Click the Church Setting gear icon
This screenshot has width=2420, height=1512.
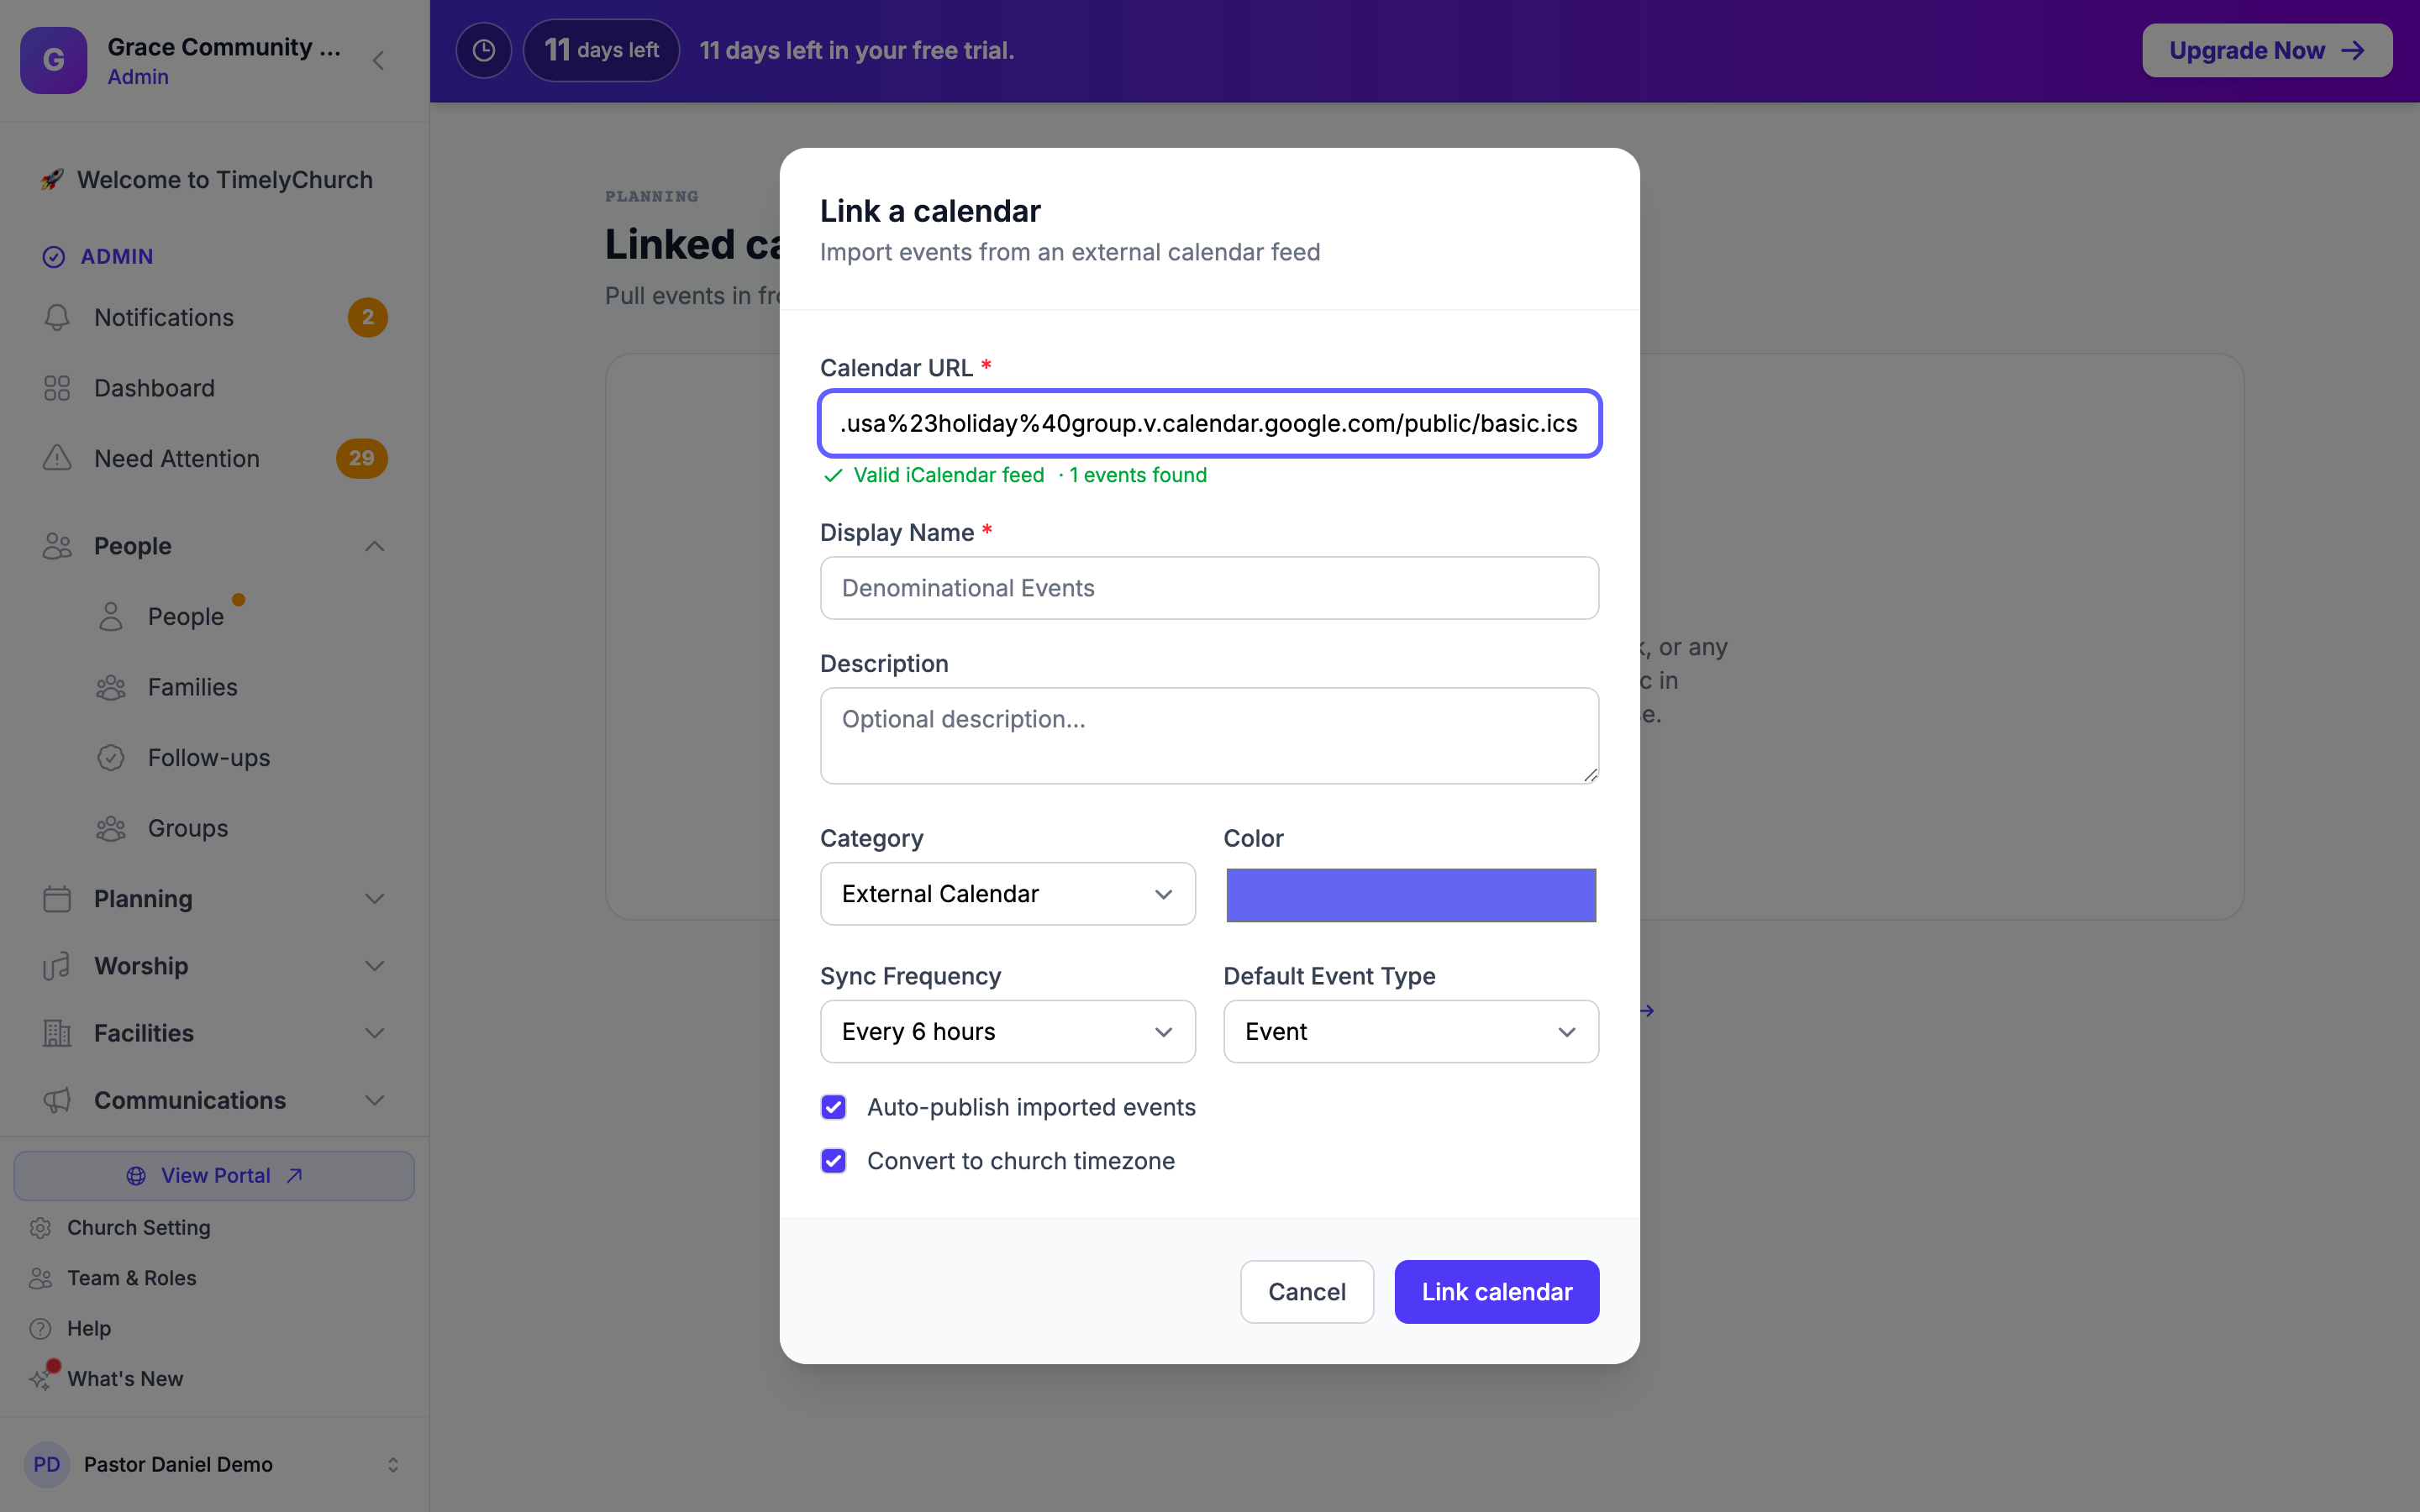[x=40, y=1227]
